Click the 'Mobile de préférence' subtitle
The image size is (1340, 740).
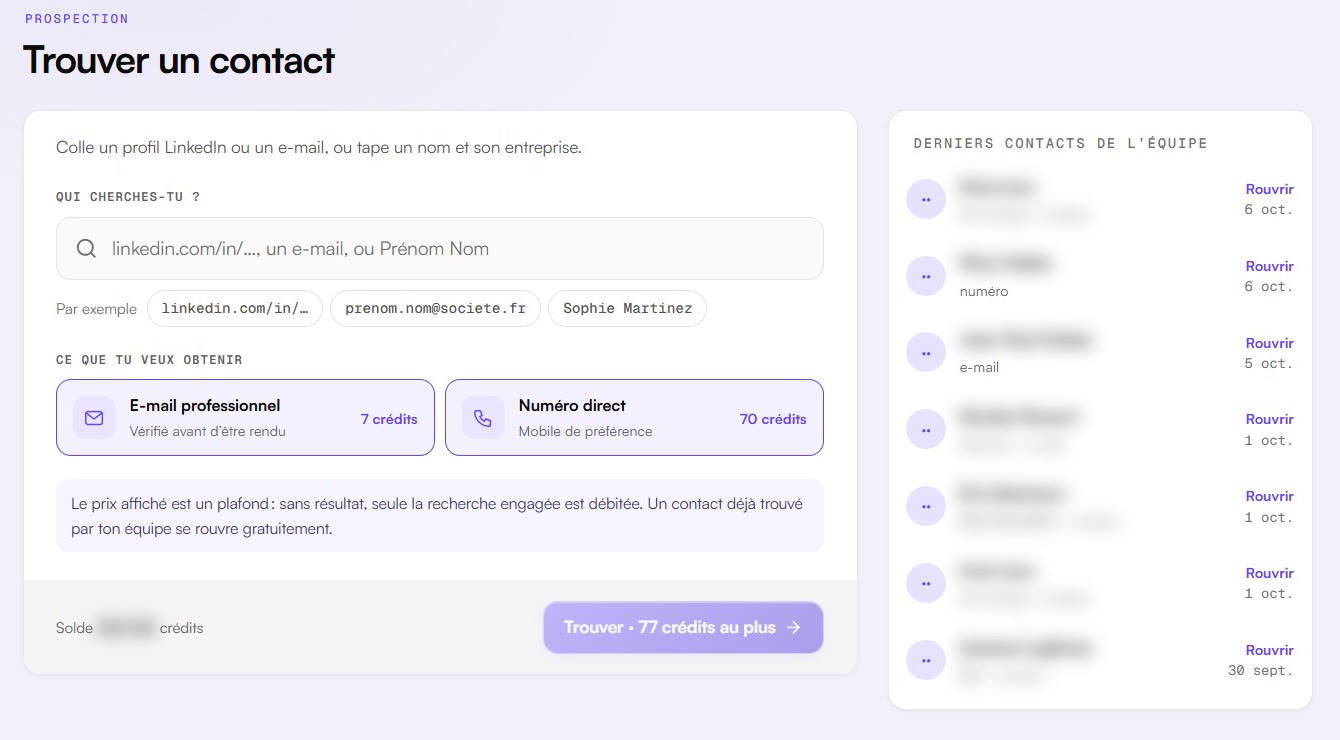coord(585,432)
